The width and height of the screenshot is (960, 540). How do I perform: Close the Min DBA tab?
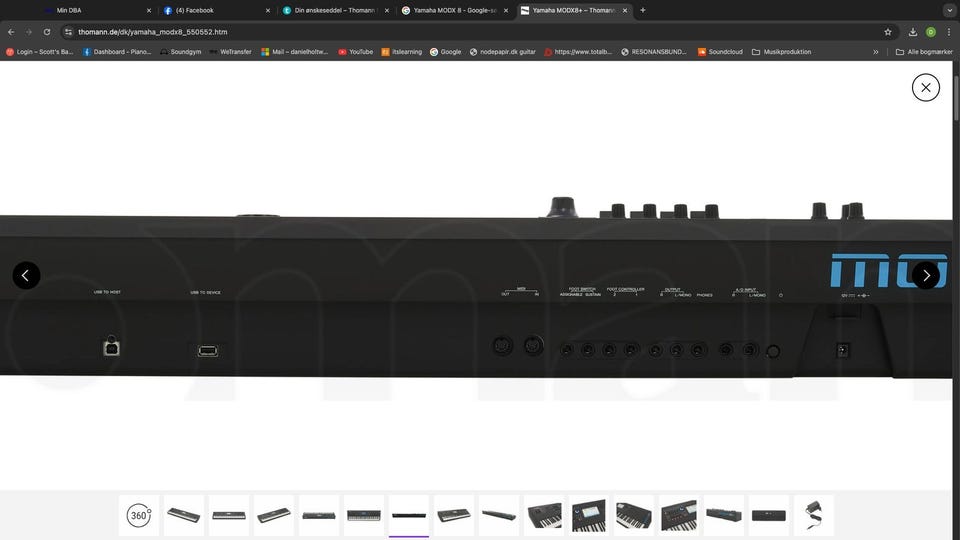coord(149,10)
